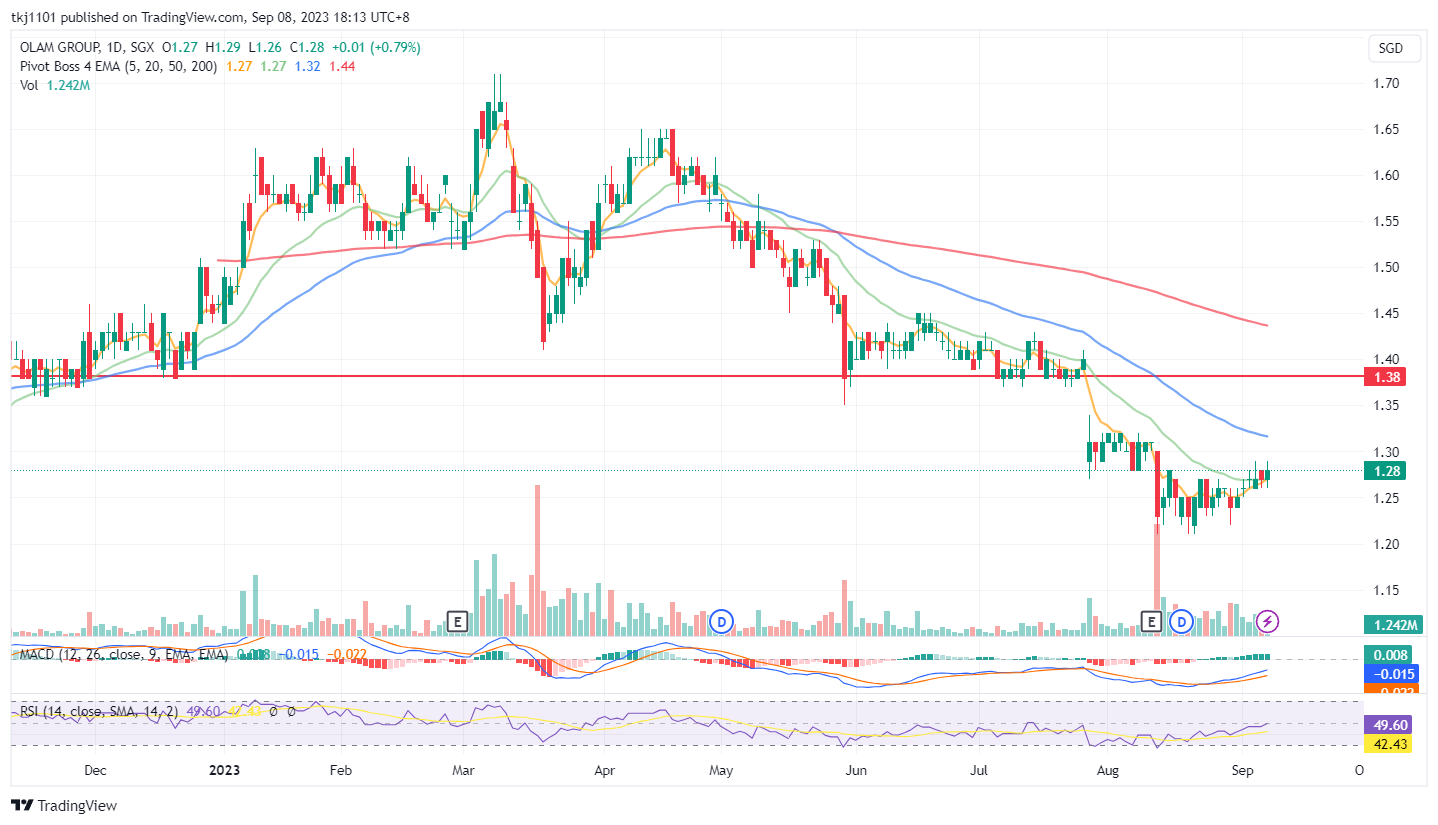Select the Vol indicator legend
This screenshot has width=1438, height=825.
(x=28, y=85)
